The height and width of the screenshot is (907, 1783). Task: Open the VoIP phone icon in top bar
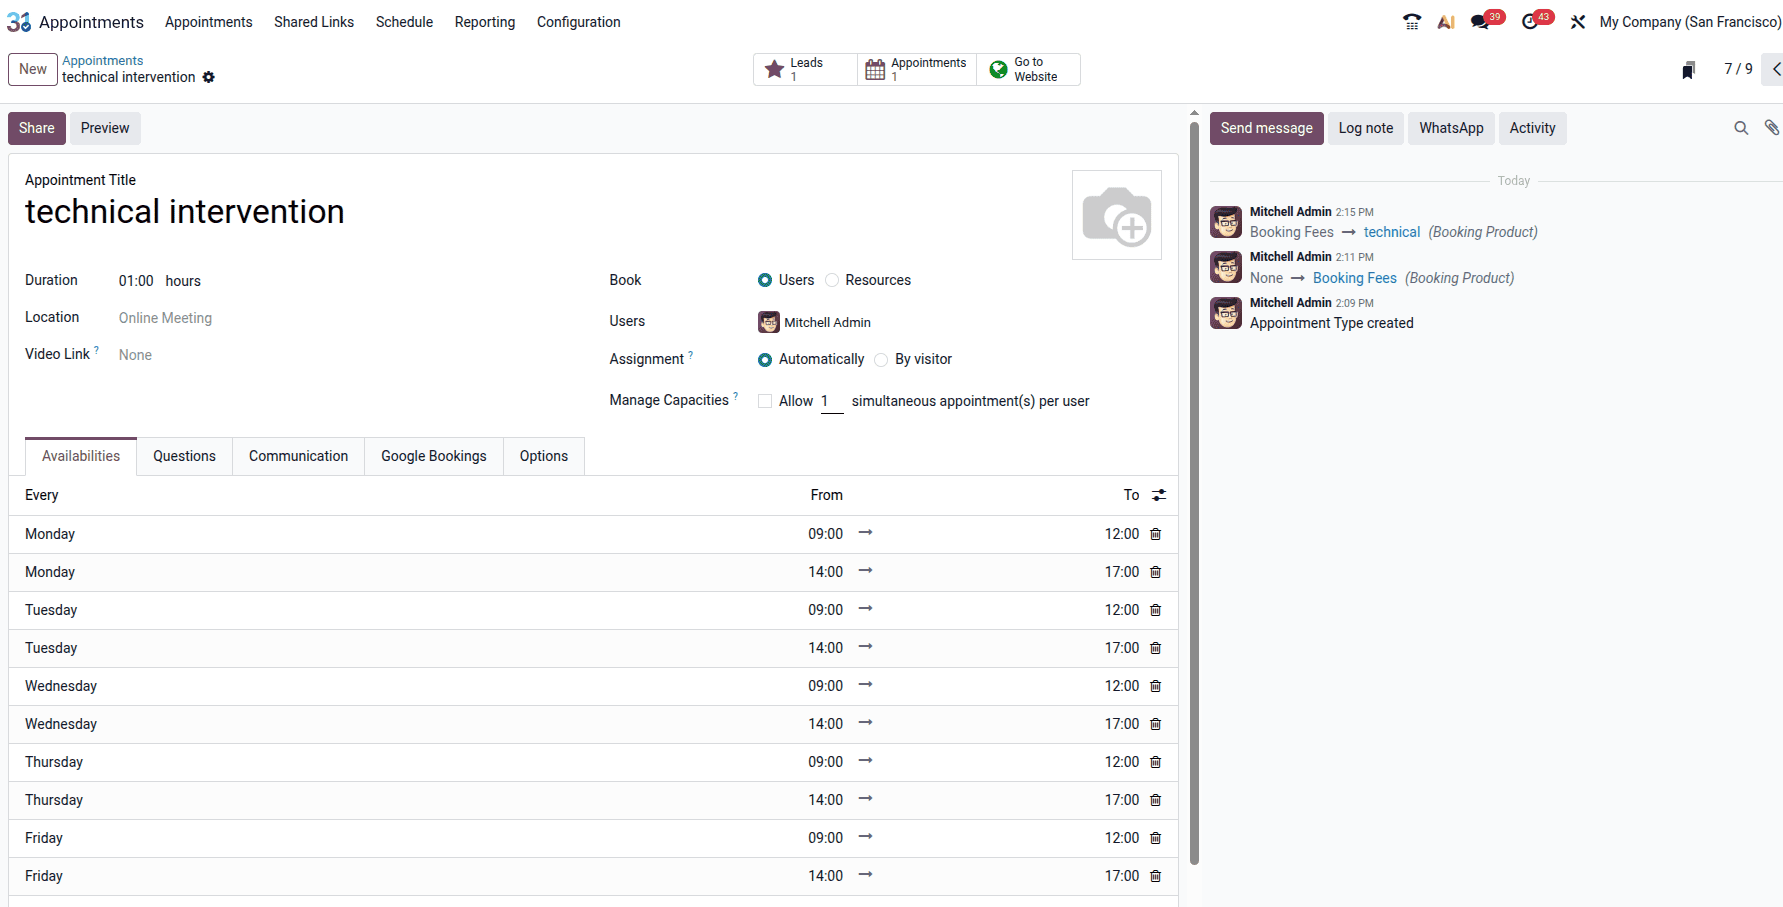(1411, 22)
